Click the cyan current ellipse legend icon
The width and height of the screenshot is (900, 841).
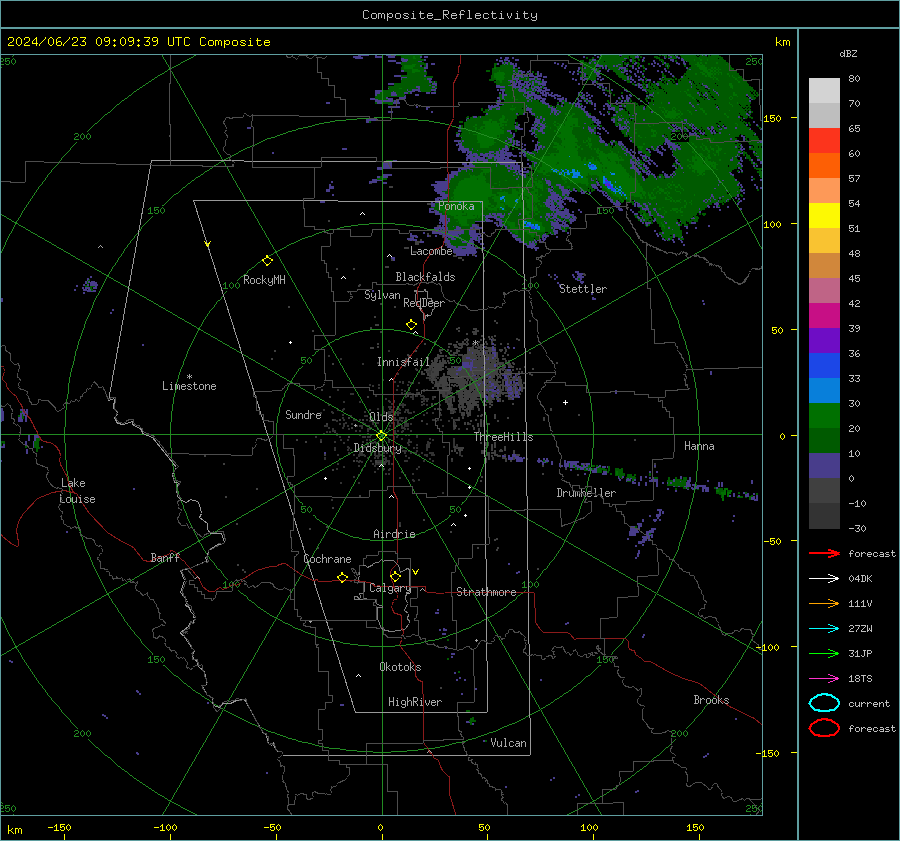click(824, 703)
